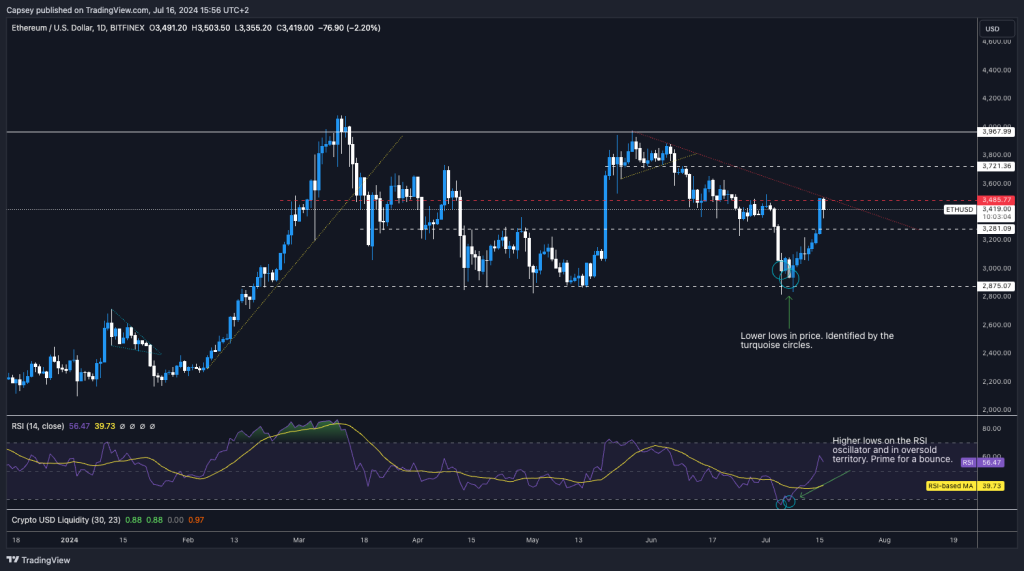Click the green up arrow below the price lows
The image size is (1024, 571).
(x=789, y=305)
